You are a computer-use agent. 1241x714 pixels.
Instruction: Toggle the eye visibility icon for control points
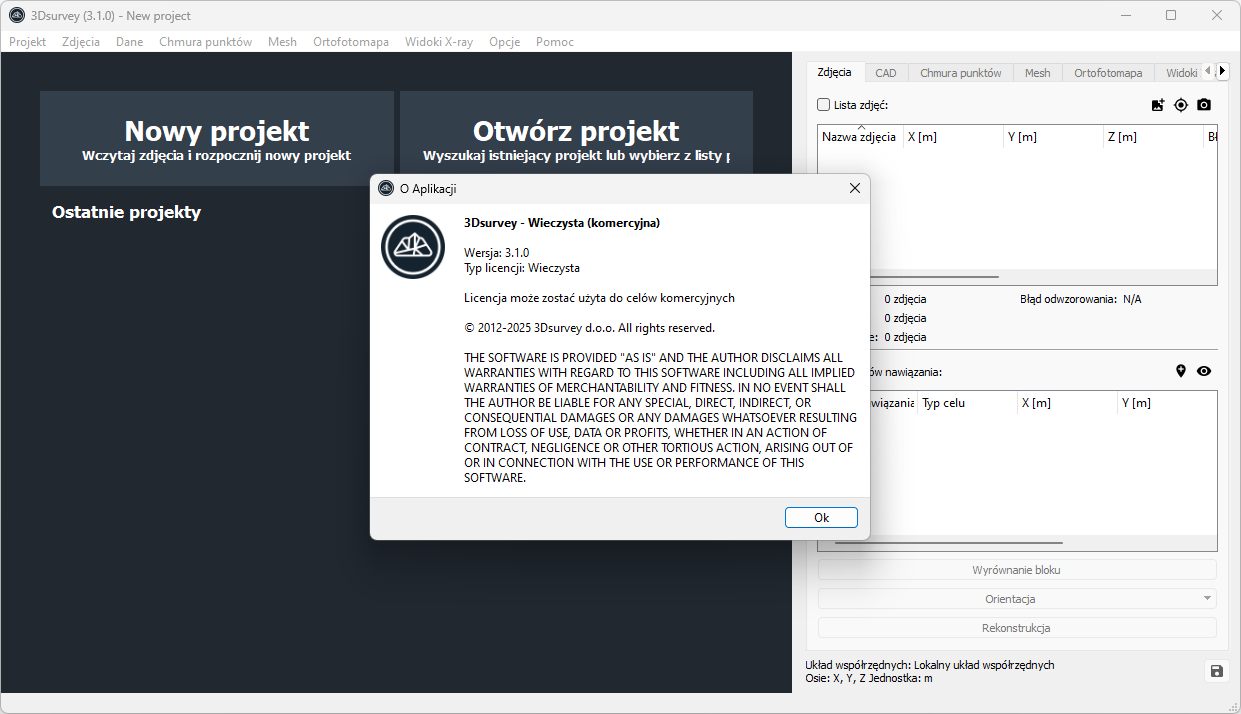pyautogui.click(x=1204, y=371)
